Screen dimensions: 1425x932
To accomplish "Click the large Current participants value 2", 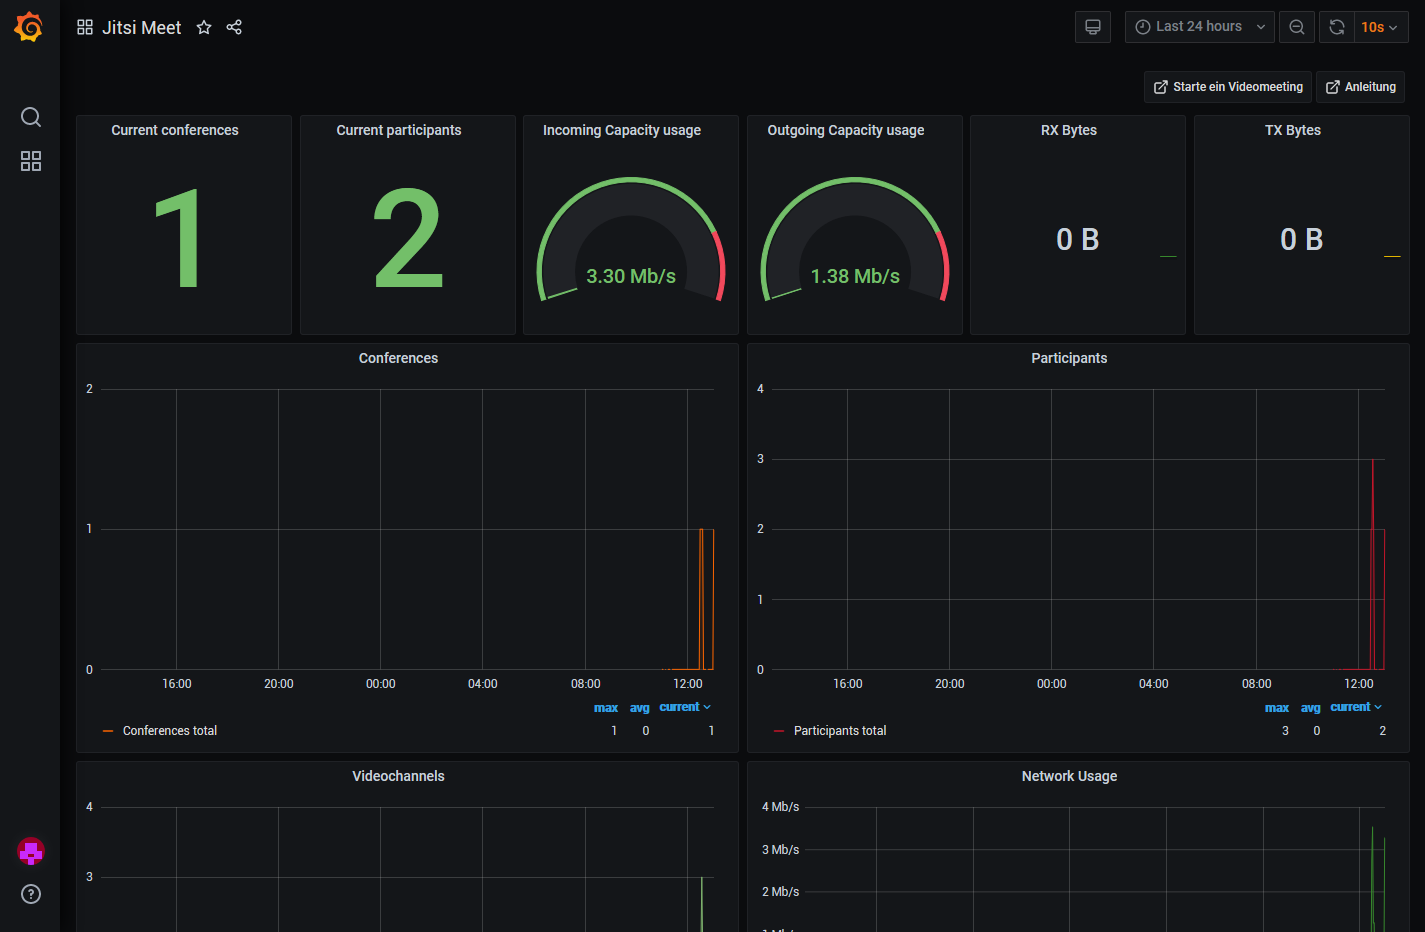I will [x=408, y=239].
